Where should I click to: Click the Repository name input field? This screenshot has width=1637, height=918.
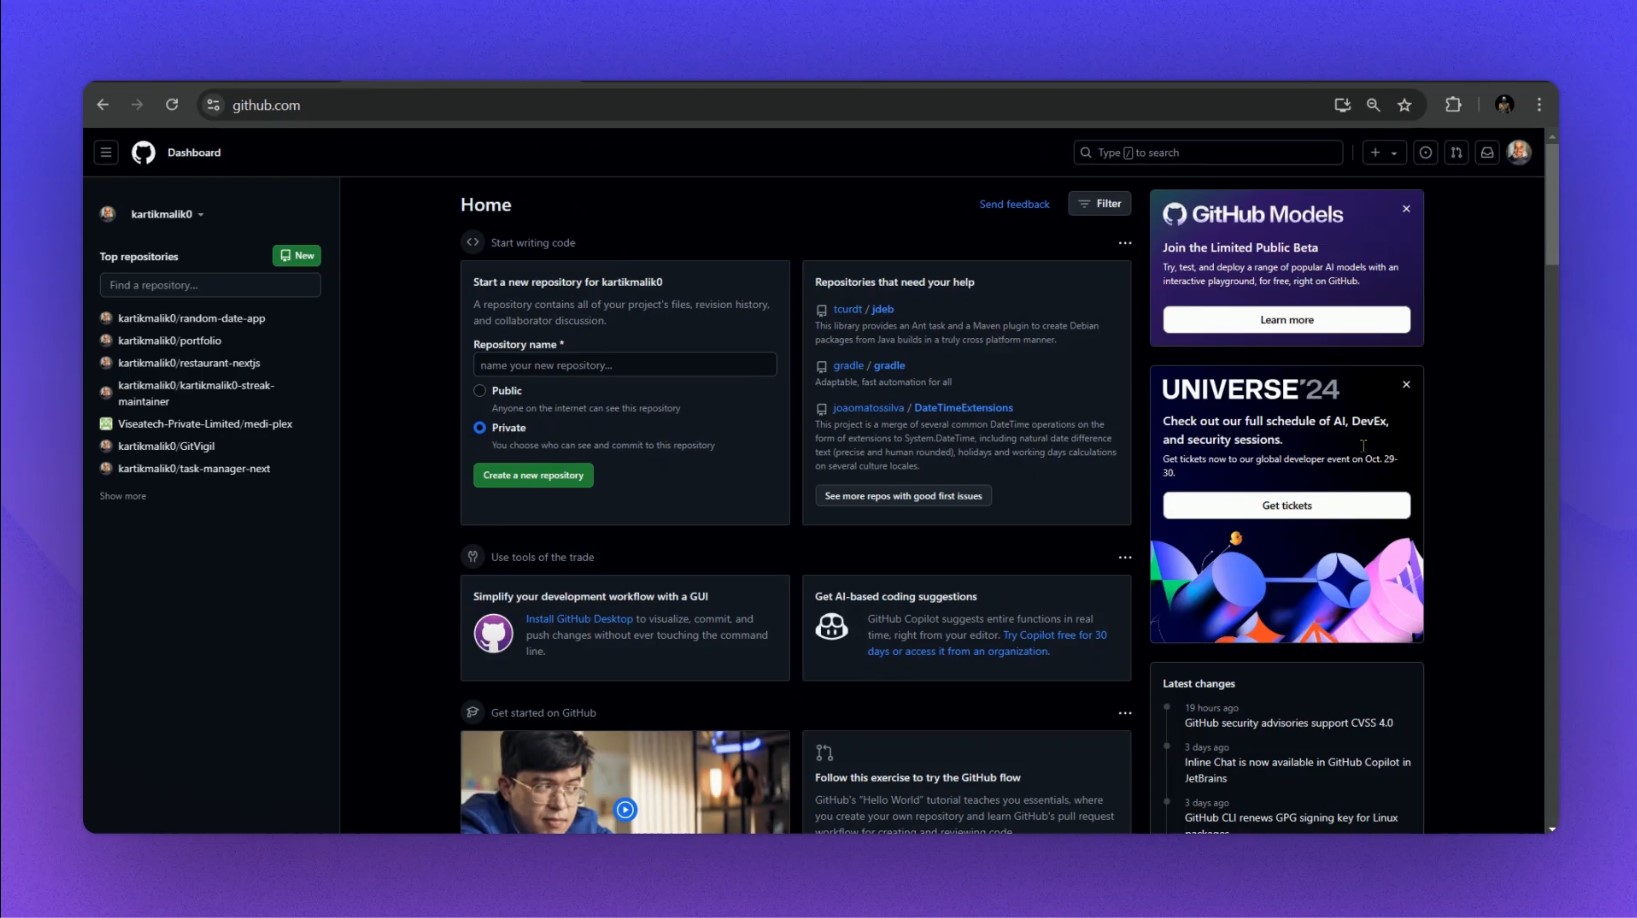tap(625, 365)
